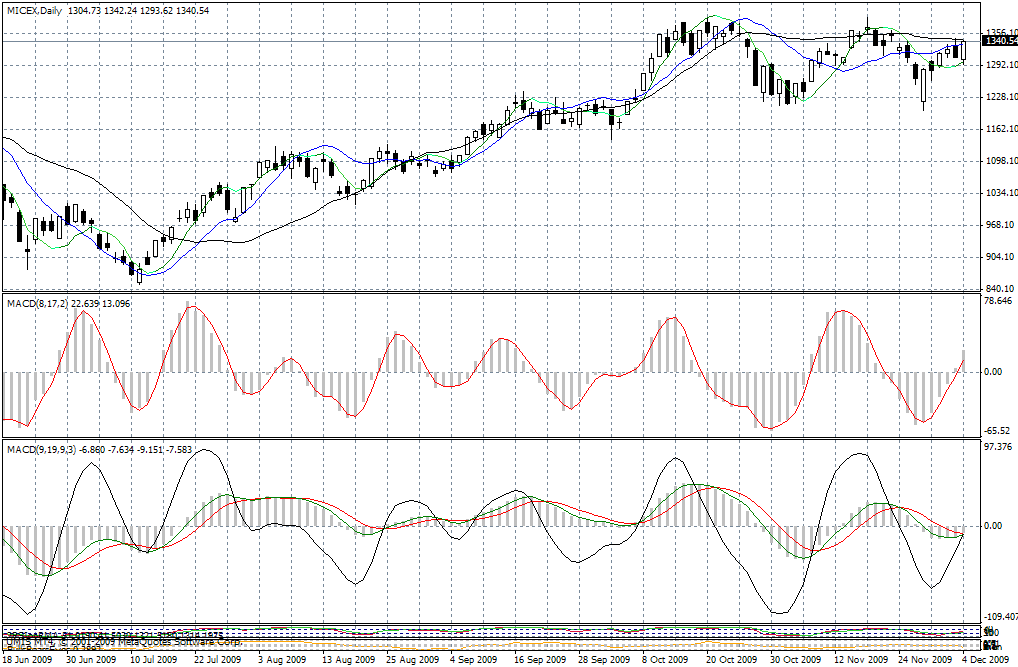This screenshot has width=1018, height=667.
Task: Click the 18 Jun 2009 date label
Action: pos(27,660)
